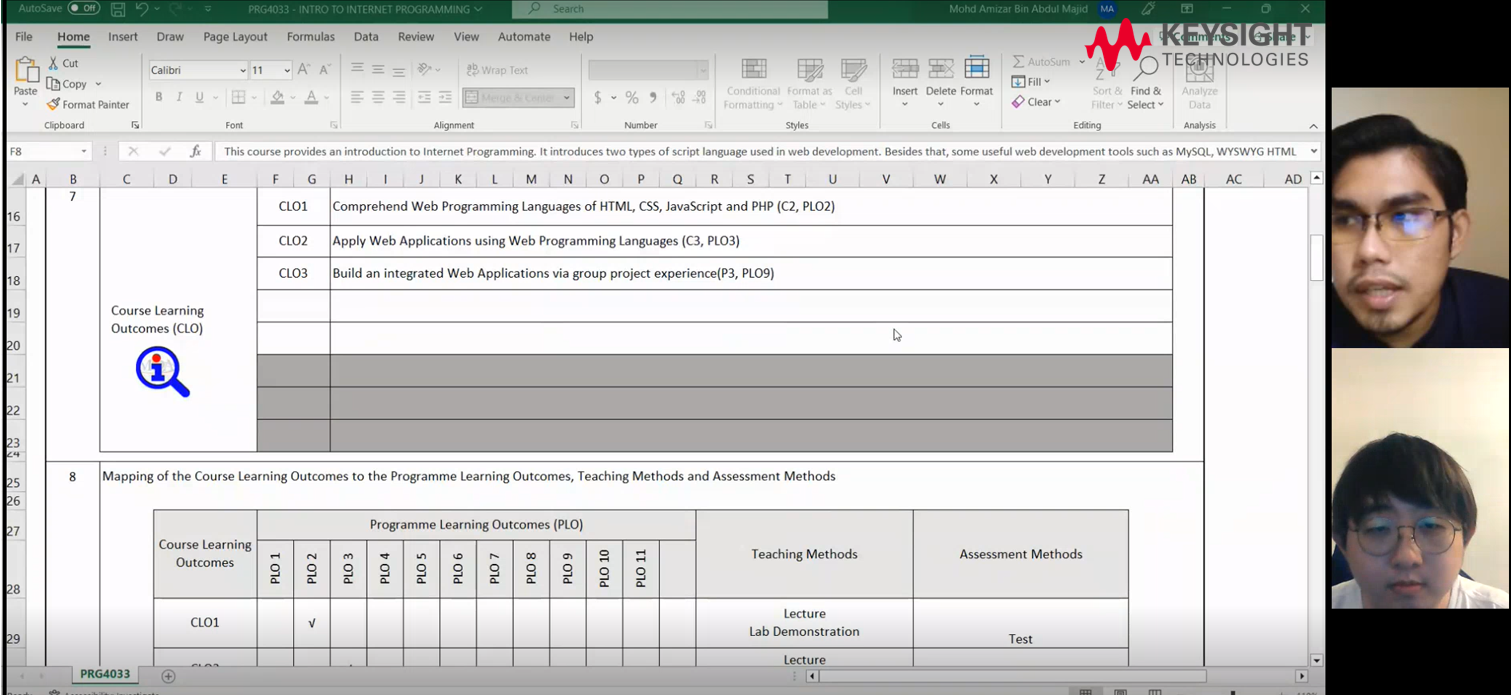
Task: Click the Borders icon
Action: tap(238, 97)
